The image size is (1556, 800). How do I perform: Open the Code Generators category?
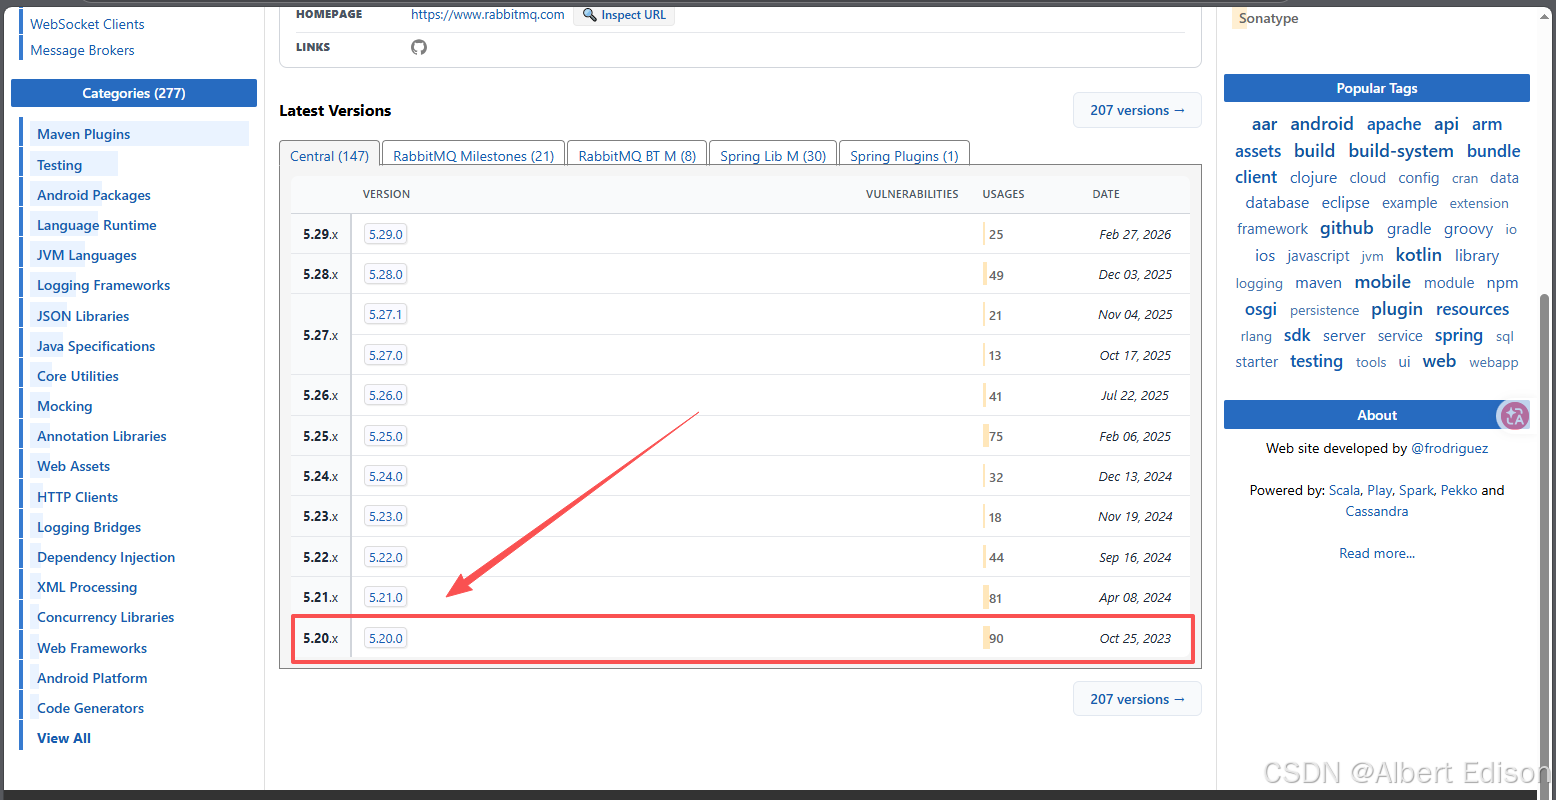point(91,708)
